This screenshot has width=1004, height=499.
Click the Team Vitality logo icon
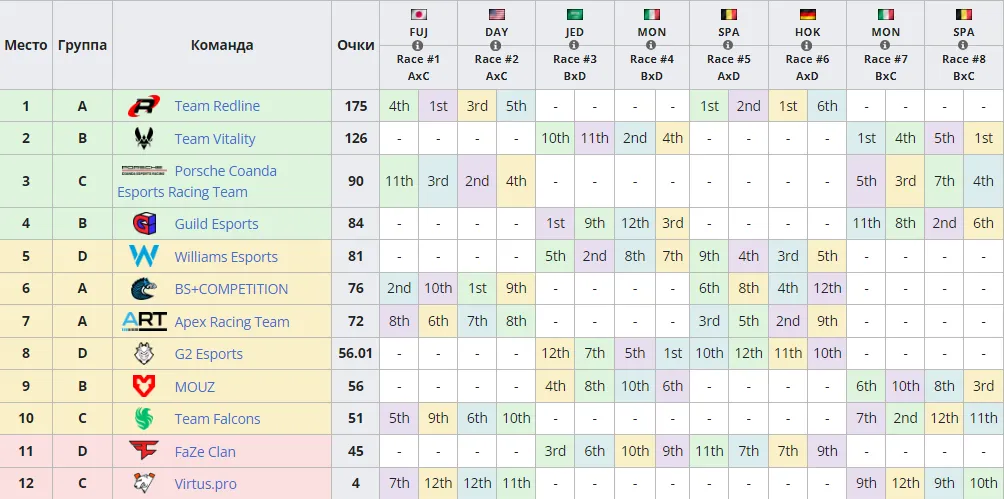142,138
